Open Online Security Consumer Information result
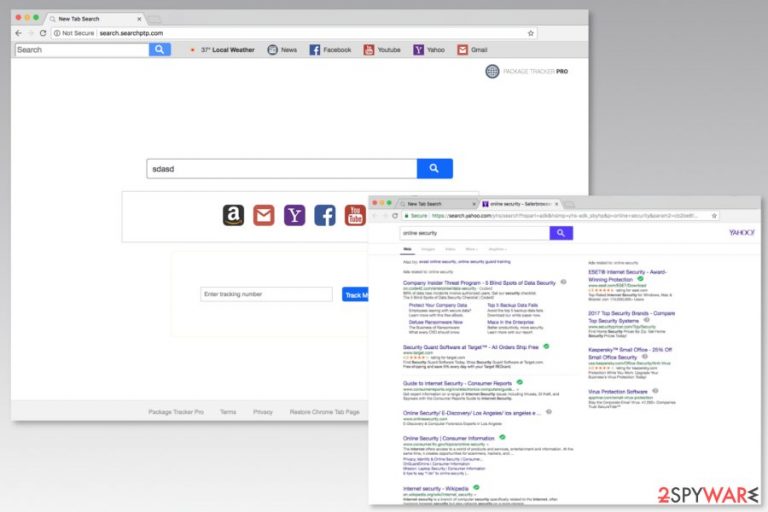This screenshot has height=512, width=768. coord(449,438)
